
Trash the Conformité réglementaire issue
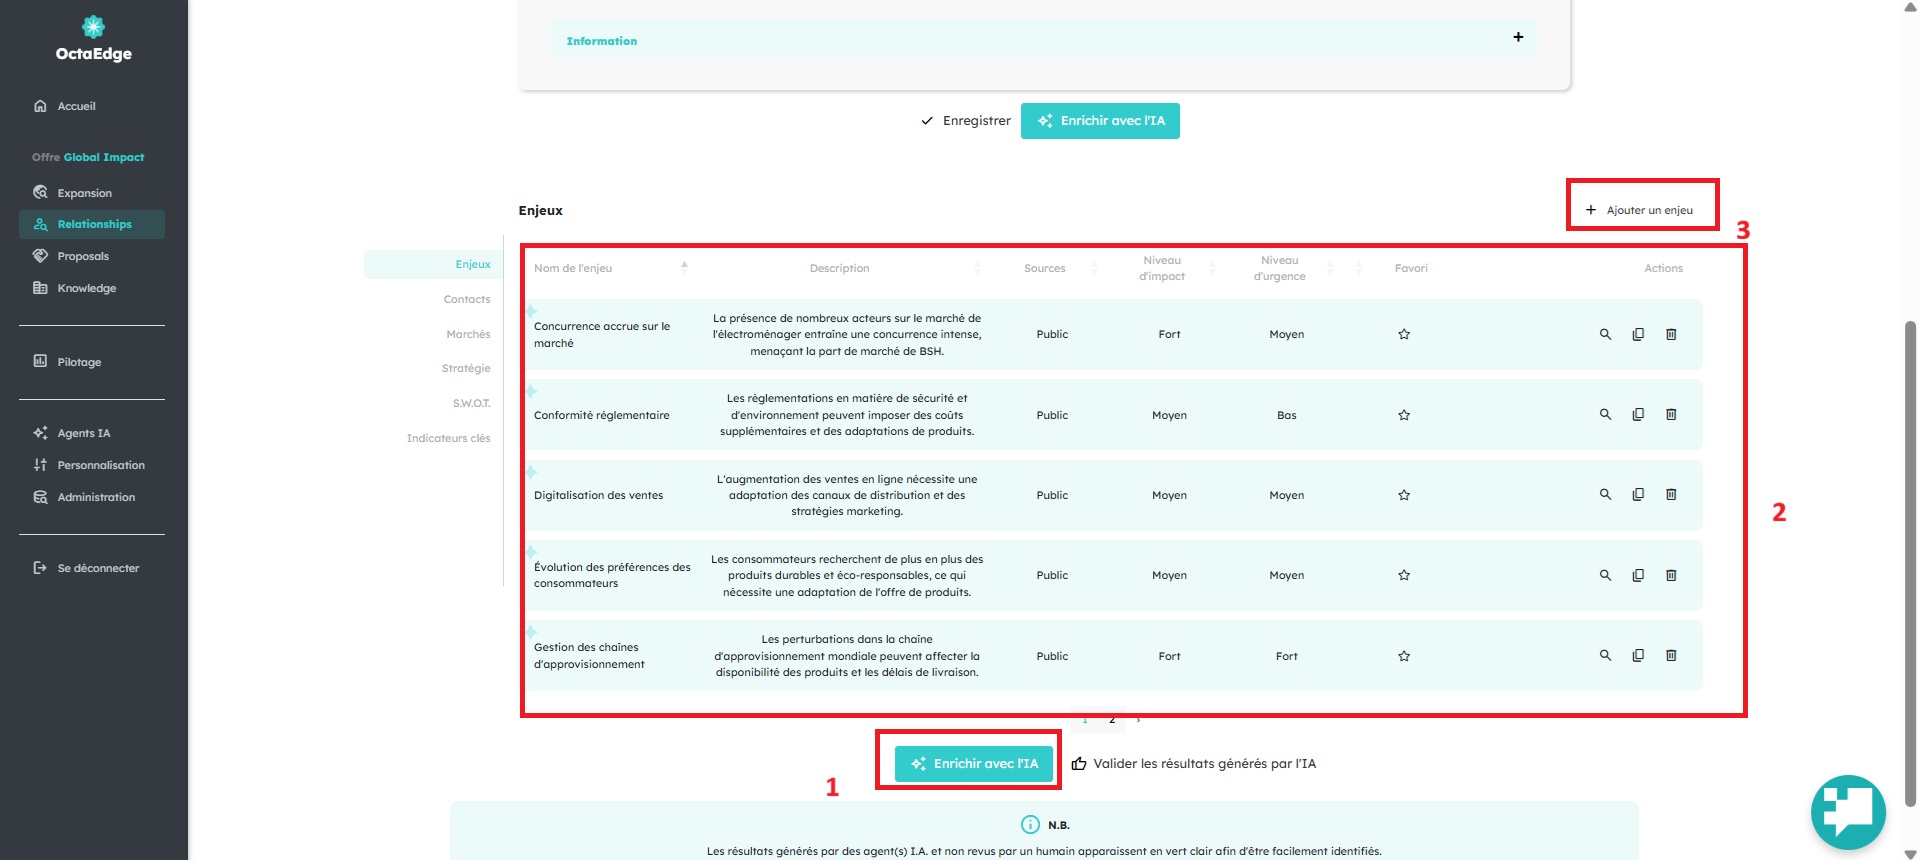point(1671,414)
